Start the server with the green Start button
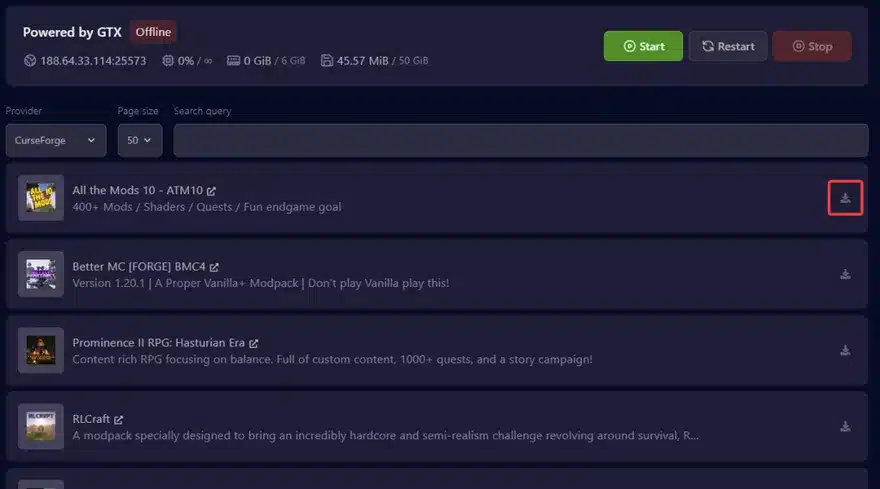Screen dimensions: 880x489 click(x=643, y=46)
